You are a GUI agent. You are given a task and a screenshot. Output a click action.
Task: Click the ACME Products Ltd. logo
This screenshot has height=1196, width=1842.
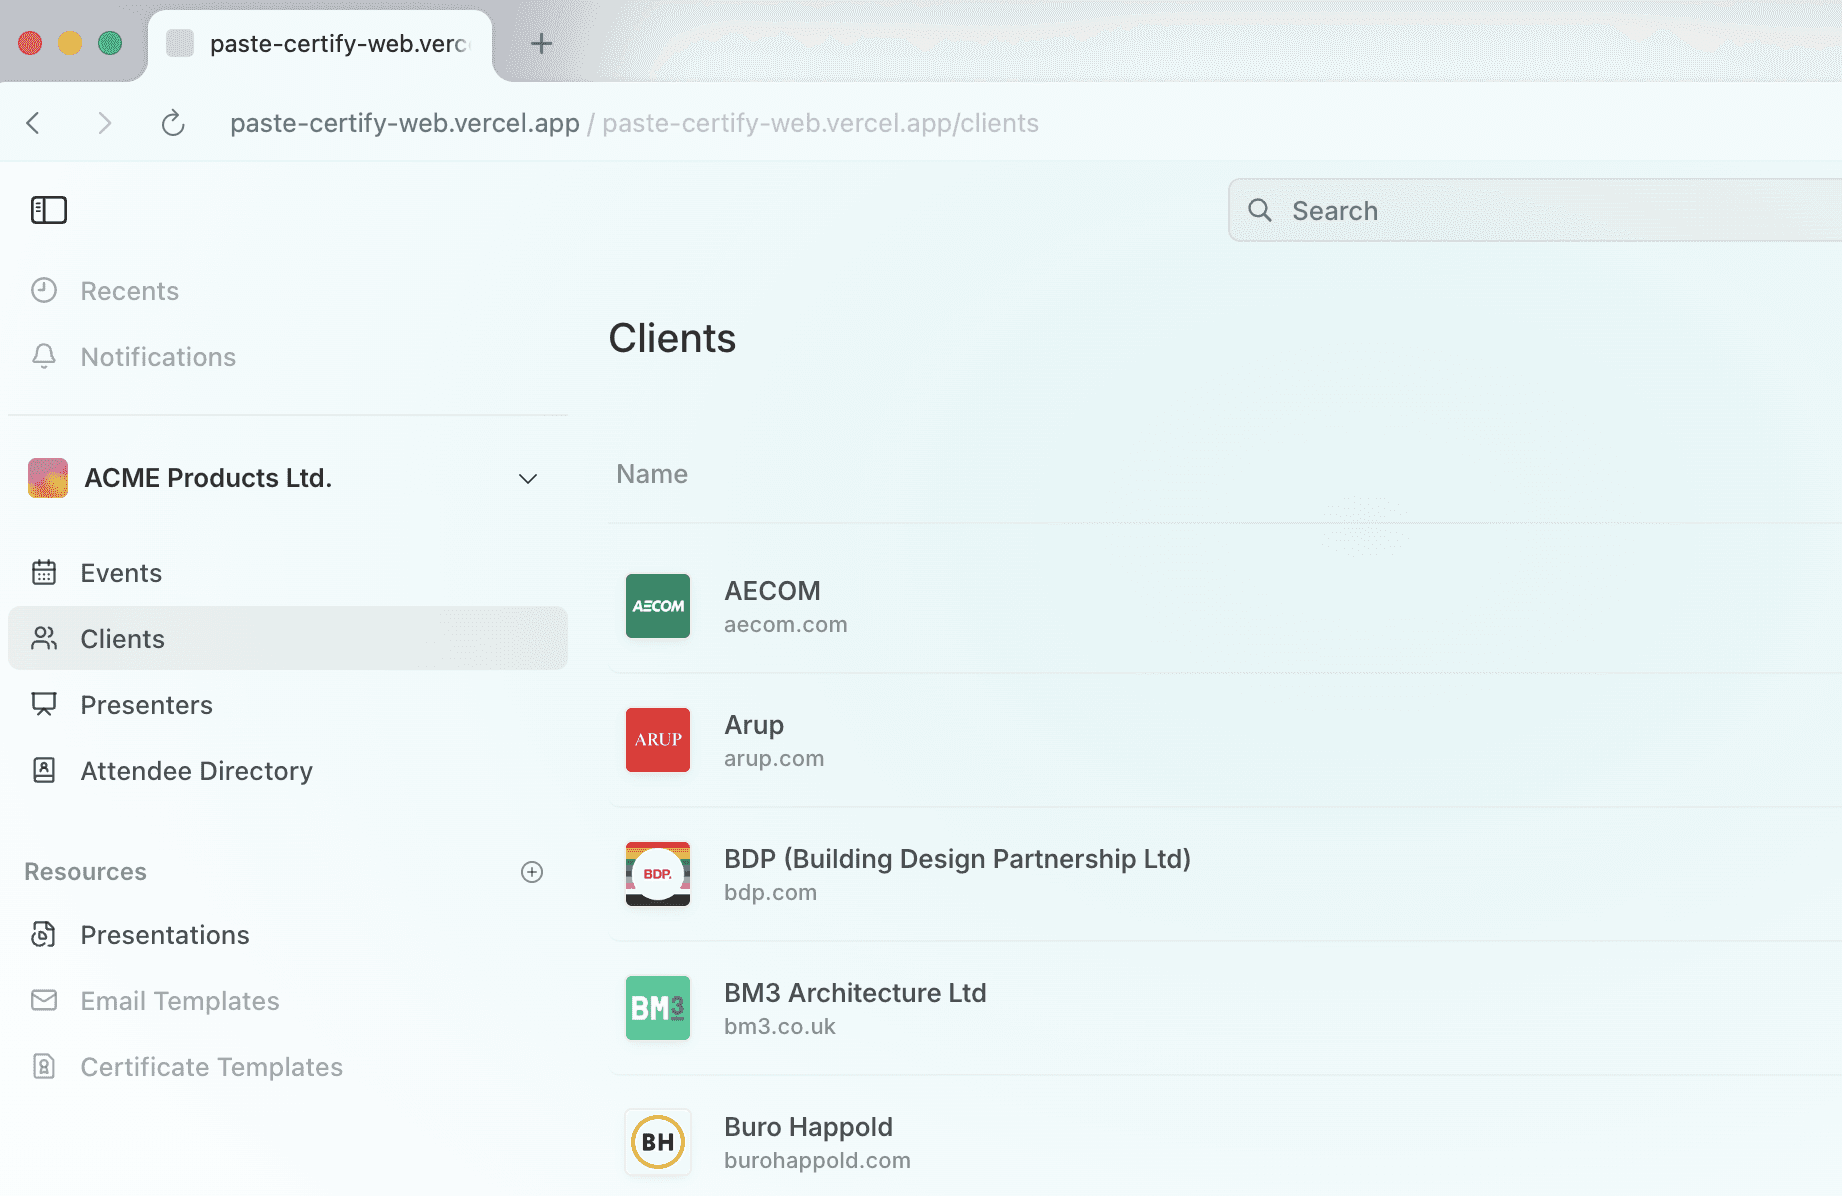[48, 478]
